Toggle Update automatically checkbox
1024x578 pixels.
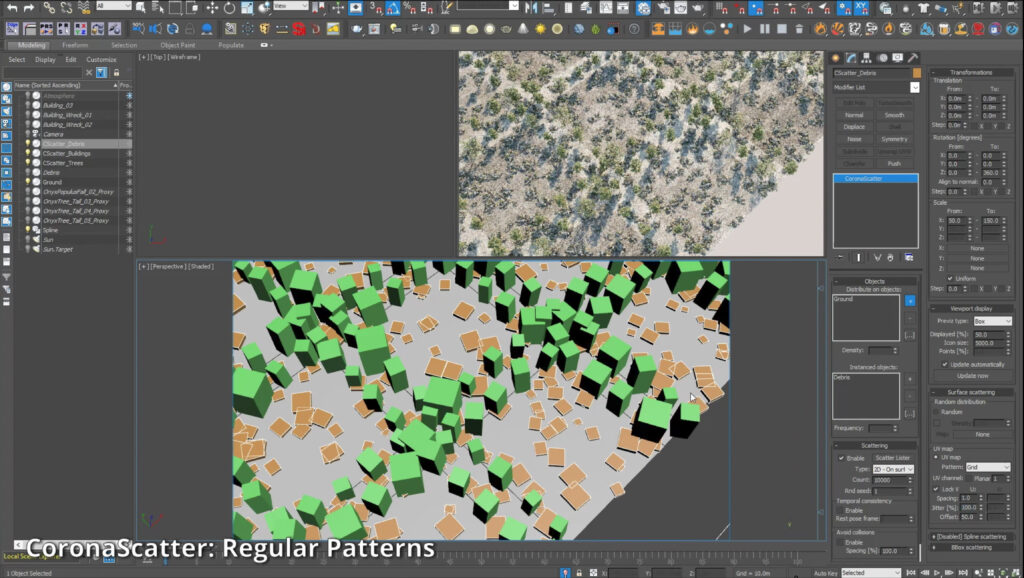(944, 364)
